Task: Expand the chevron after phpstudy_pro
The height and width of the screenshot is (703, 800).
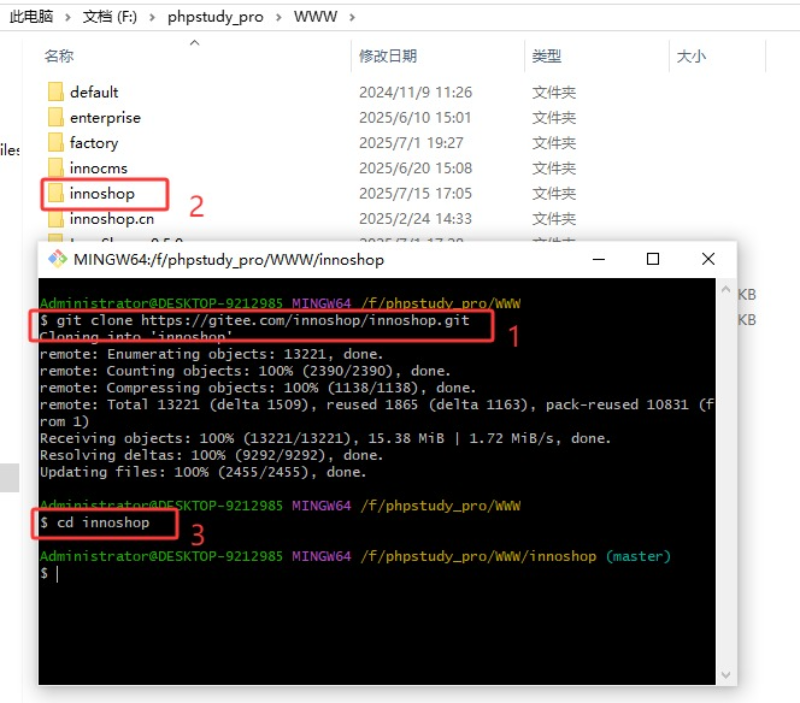Action: click(x=279, y=17)
